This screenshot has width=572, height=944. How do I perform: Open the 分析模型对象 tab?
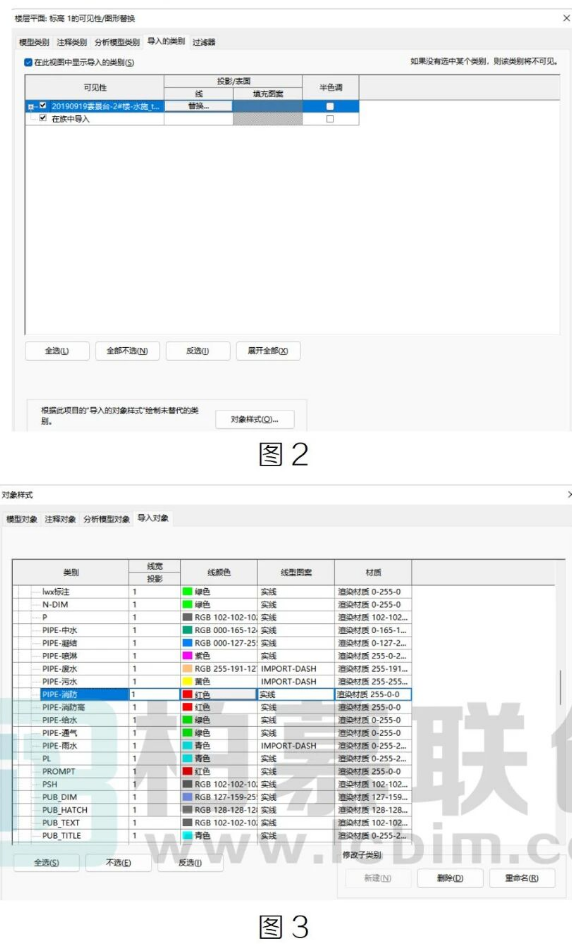point(107,519)
